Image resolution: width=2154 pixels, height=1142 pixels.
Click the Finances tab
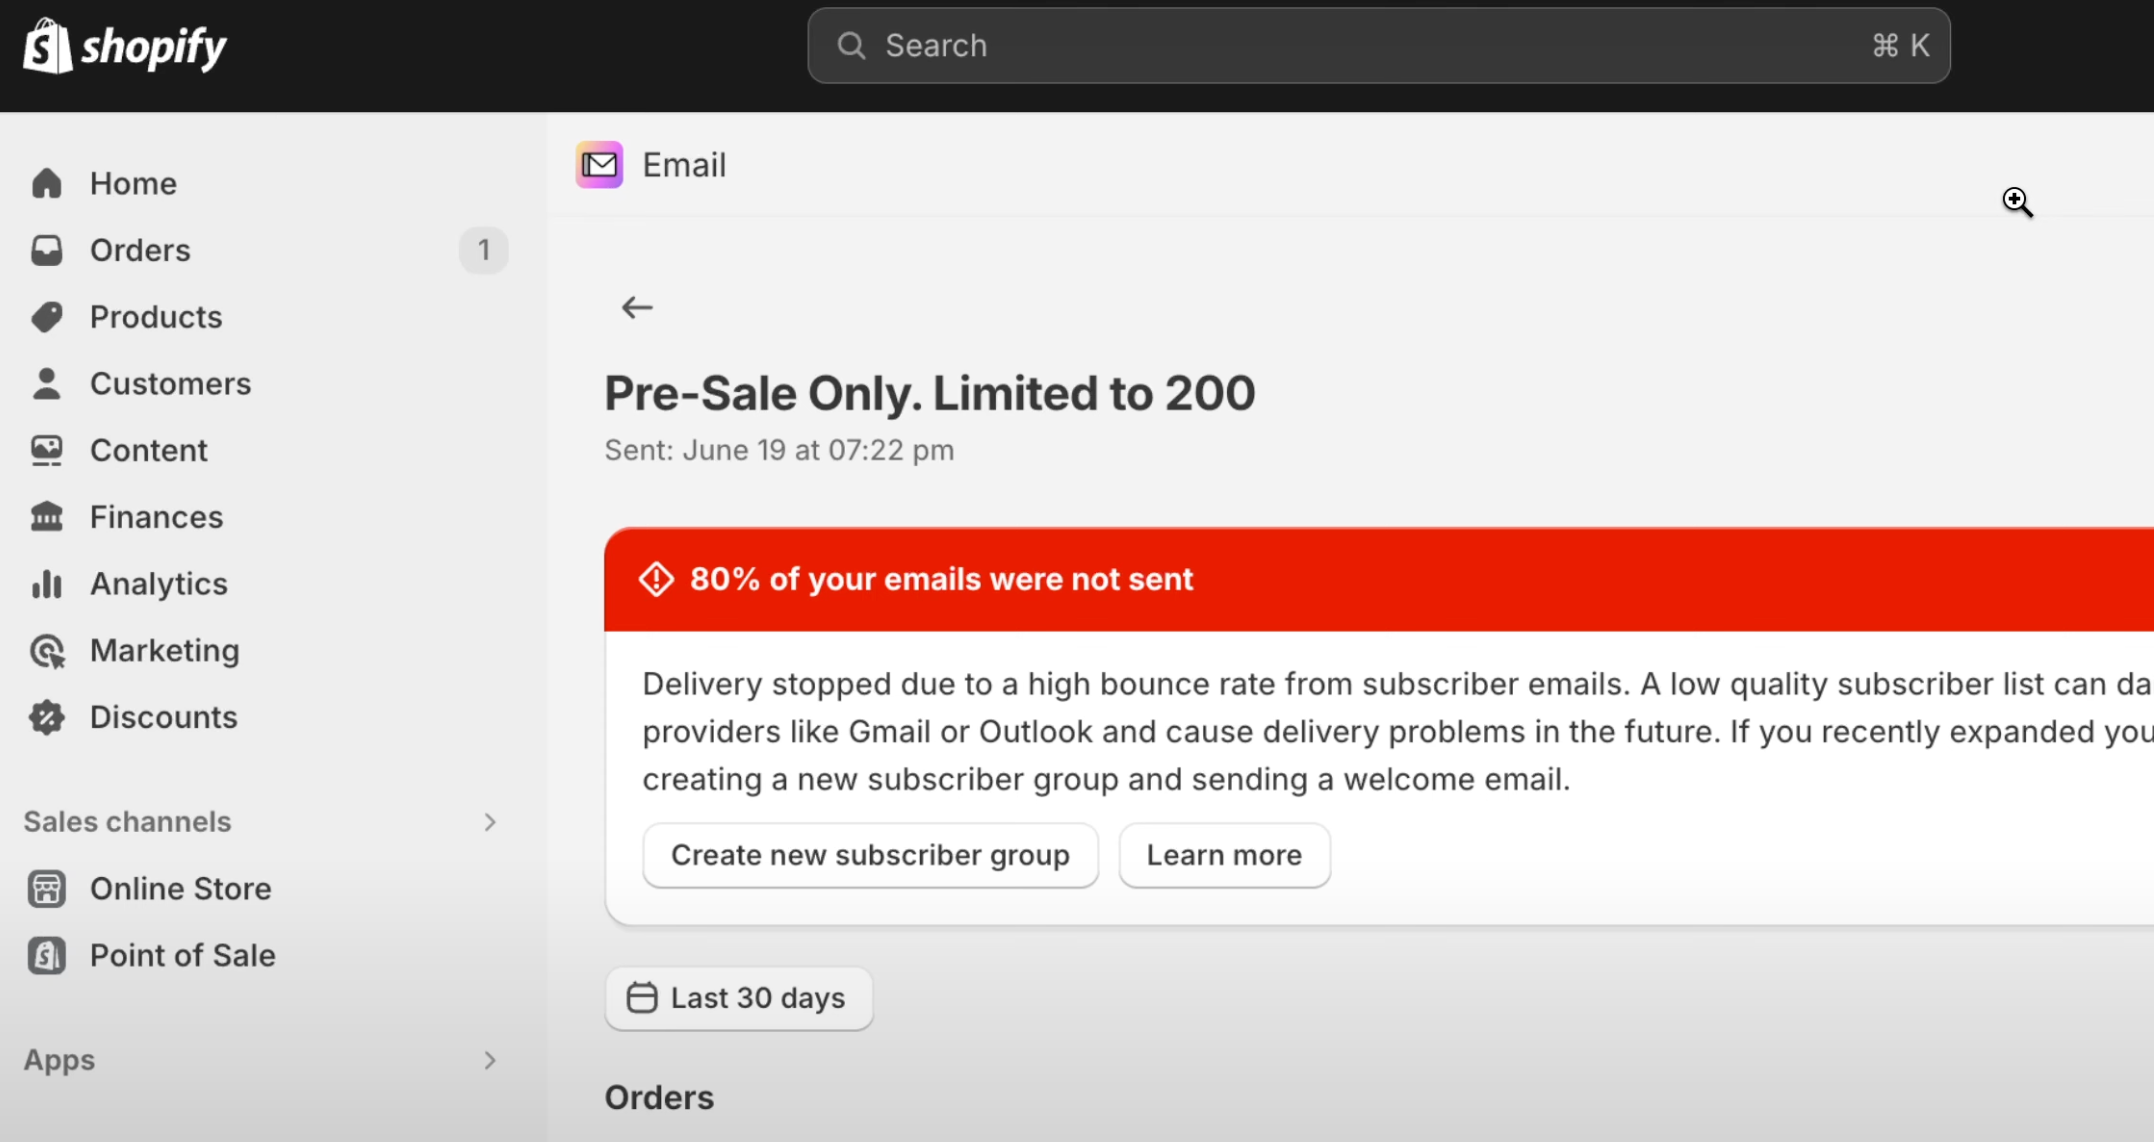tap(154, 515)
